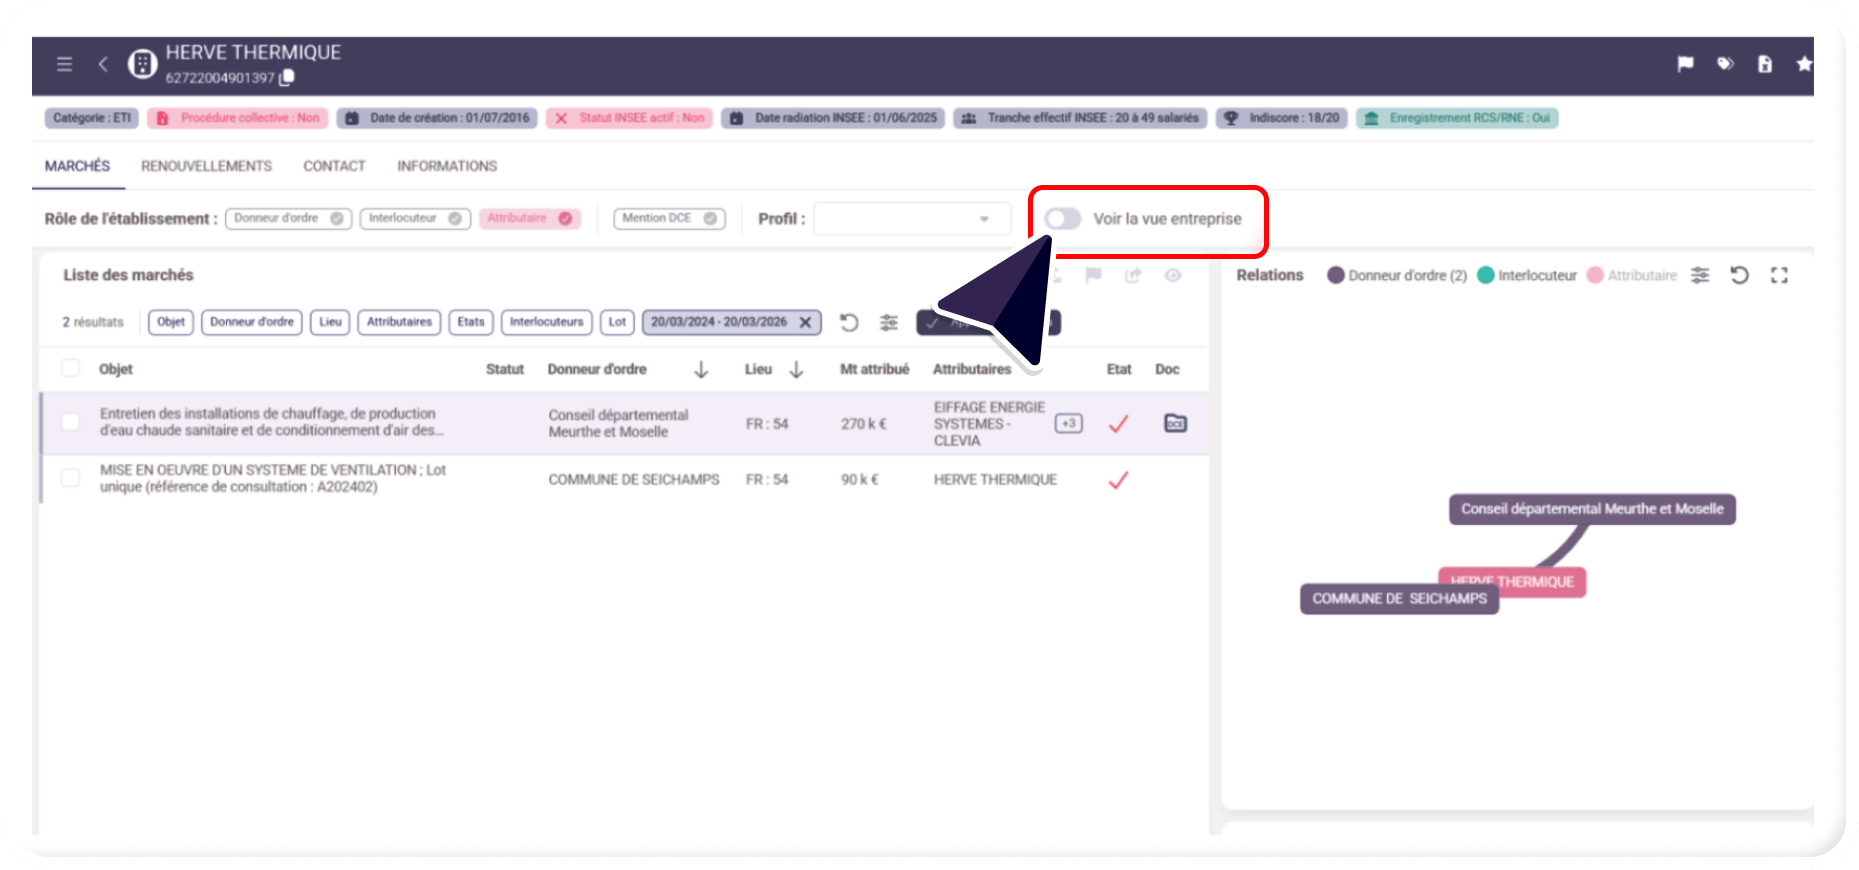Switch to the RENOUVELLEMENTS tab
The width and height of the screenshot is (1859, 870).
[206, 166]
